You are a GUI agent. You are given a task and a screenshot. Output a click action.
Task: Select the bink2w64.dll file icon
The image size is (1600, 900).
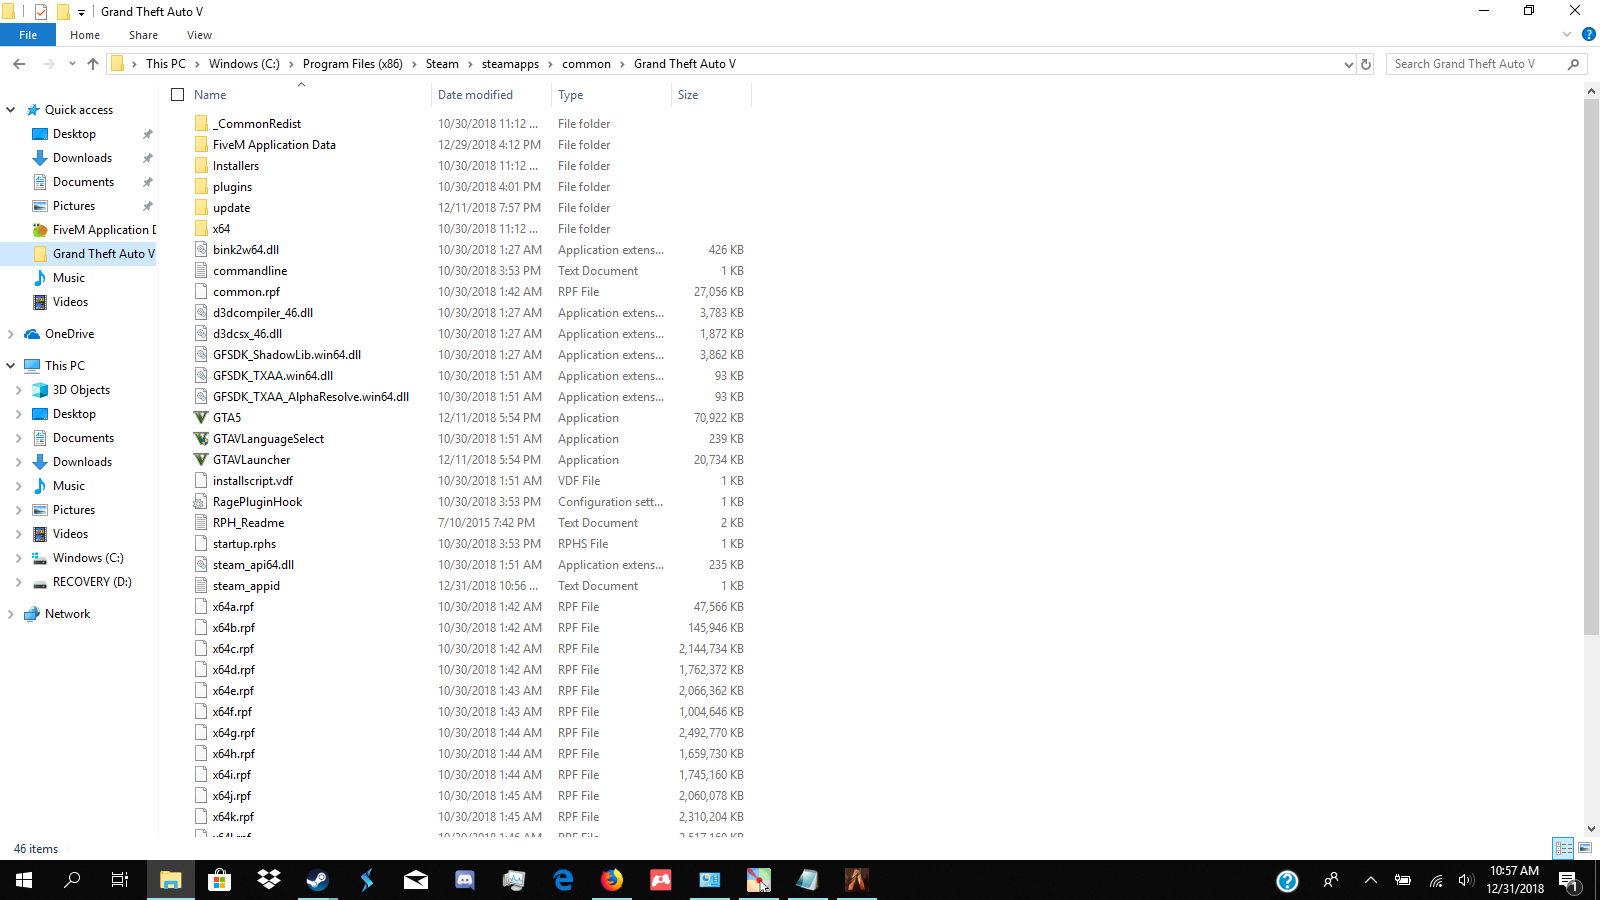tap(201, 250)
